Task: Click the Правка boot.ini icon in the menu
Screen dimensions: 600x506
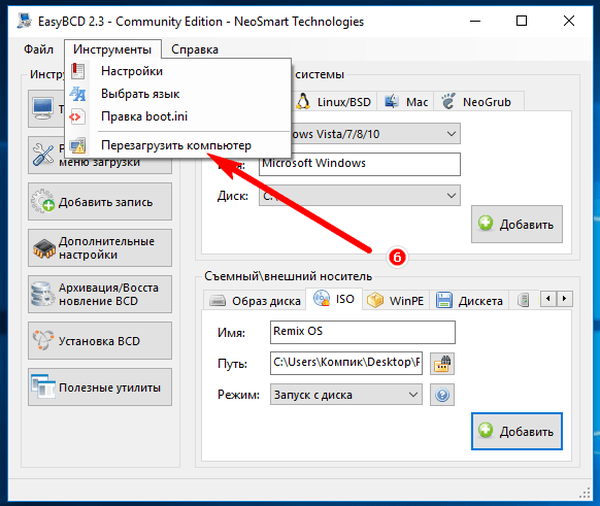Action: click(x=78, y=117)
